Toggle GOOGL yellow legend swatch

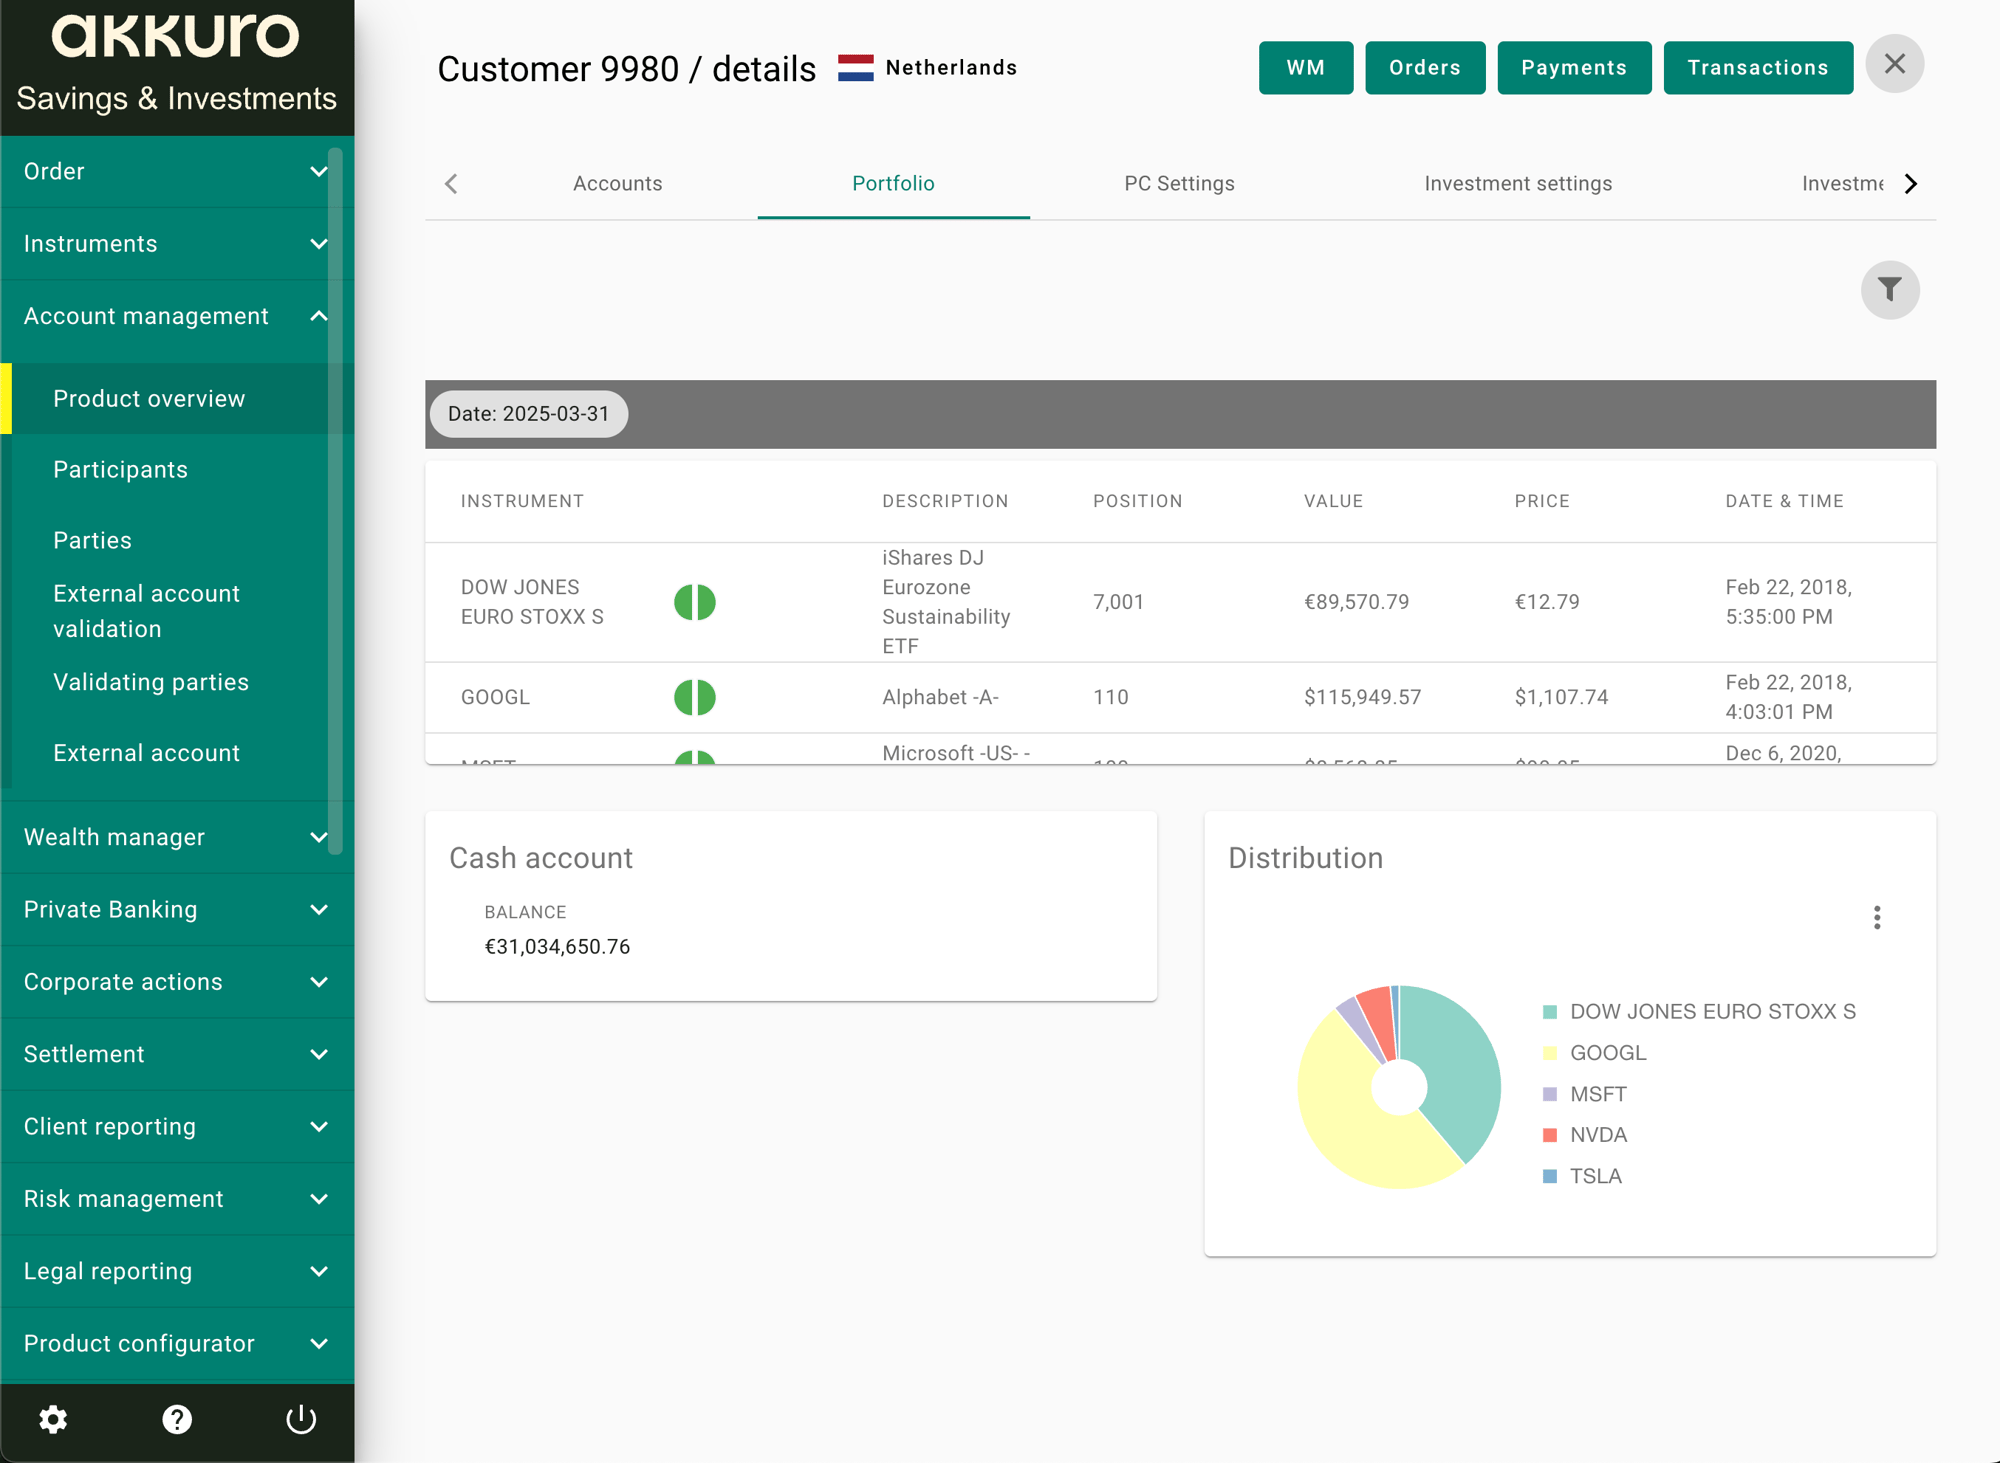(x=1550, y=1053)
